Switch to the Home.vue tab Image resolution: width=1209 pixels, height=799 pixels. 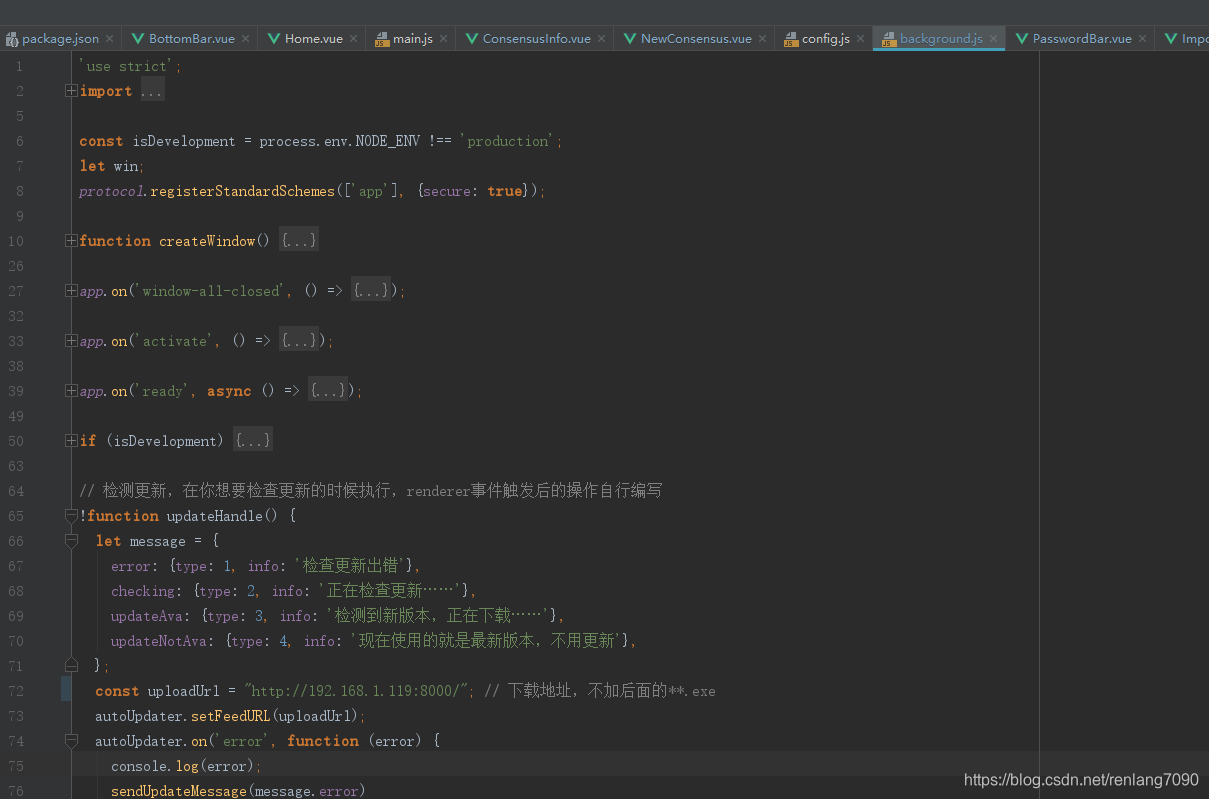314,39
